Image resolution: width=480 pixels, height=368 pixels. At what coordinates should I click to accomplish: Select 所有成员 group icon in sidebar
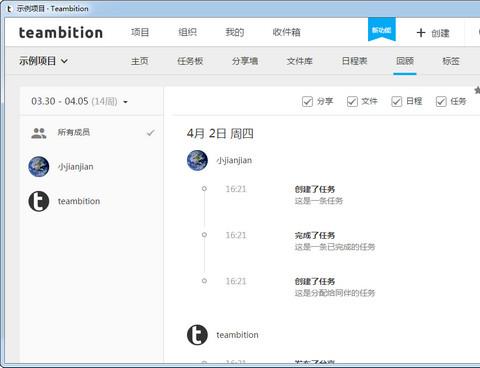(x=39, y=133)
